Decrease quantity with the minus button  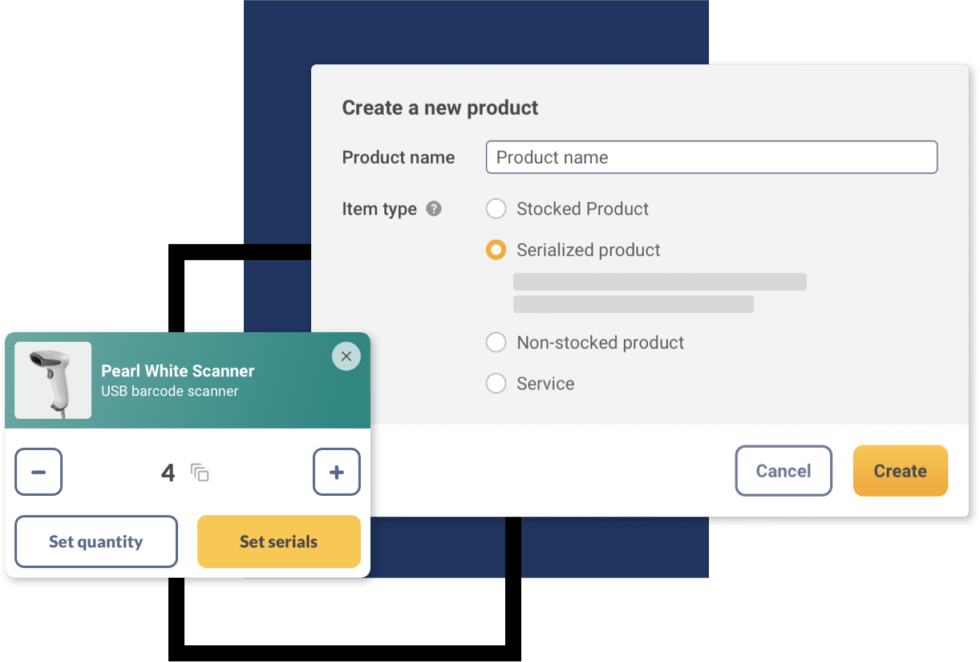(39, 472)
